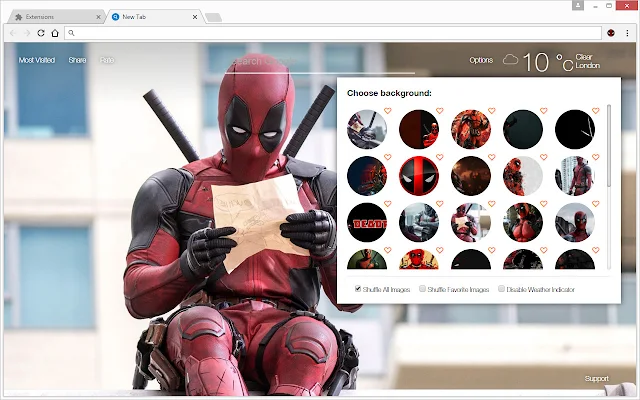Choose the first background thumbnail in top row

[x=367, y=129]
